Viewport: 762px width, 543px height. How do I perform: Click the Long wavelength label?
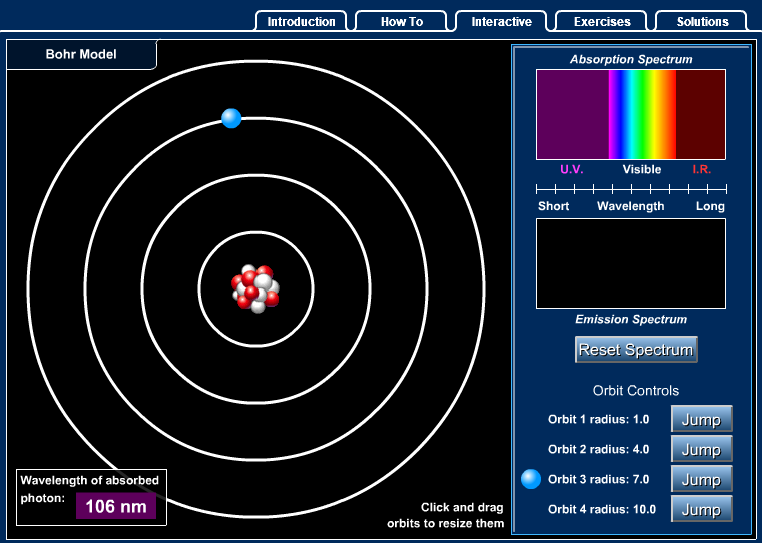(710, 206)
